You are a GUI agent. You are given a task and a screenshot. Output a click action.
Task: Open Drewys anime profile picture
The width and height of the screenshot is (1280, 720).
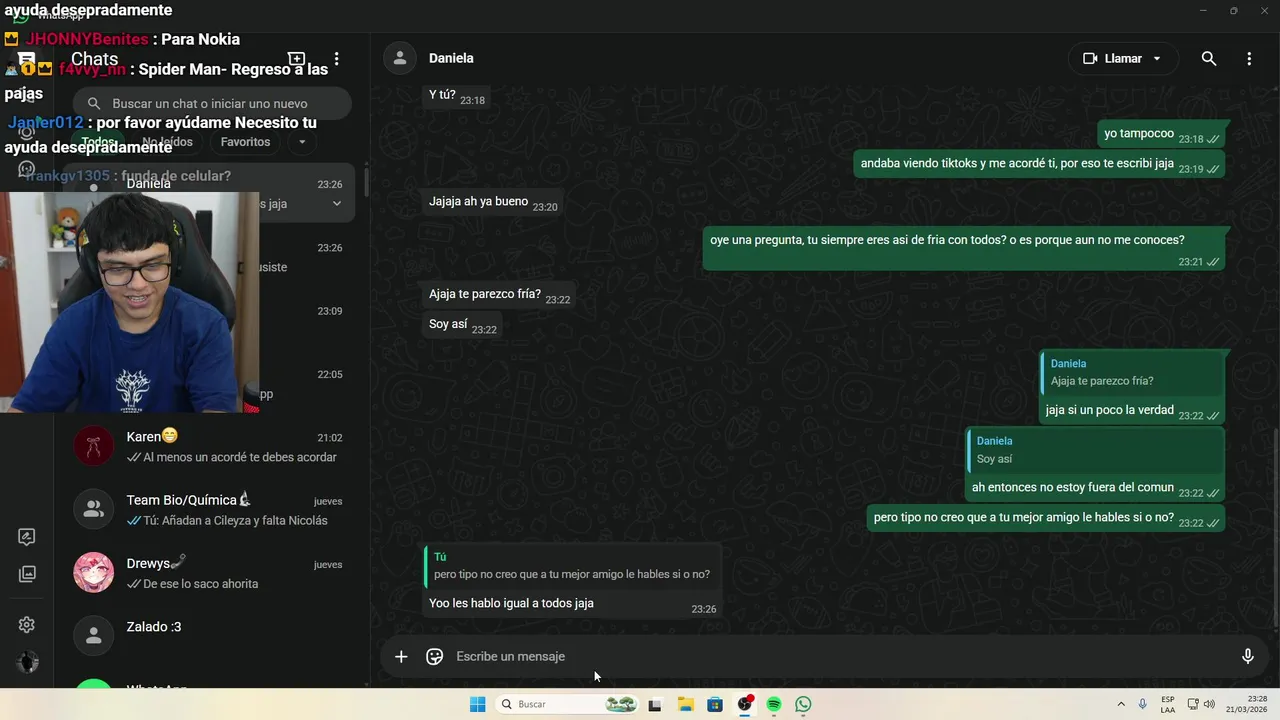click(x=94, y=572)
